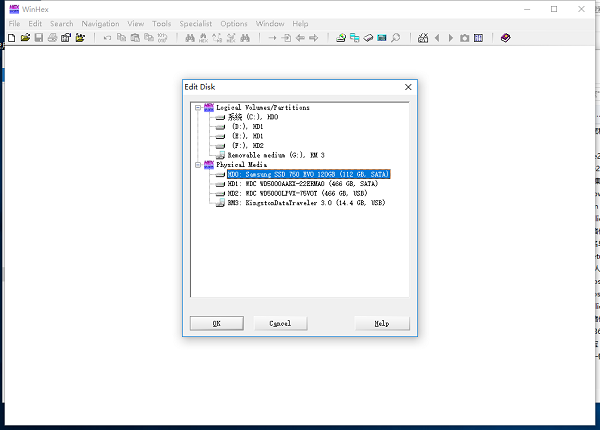Image resolution: width=600 pixels, height=430 pixels.
Task: Click the binary 1010 toolbar icon
Action: [x=163, y=38]
